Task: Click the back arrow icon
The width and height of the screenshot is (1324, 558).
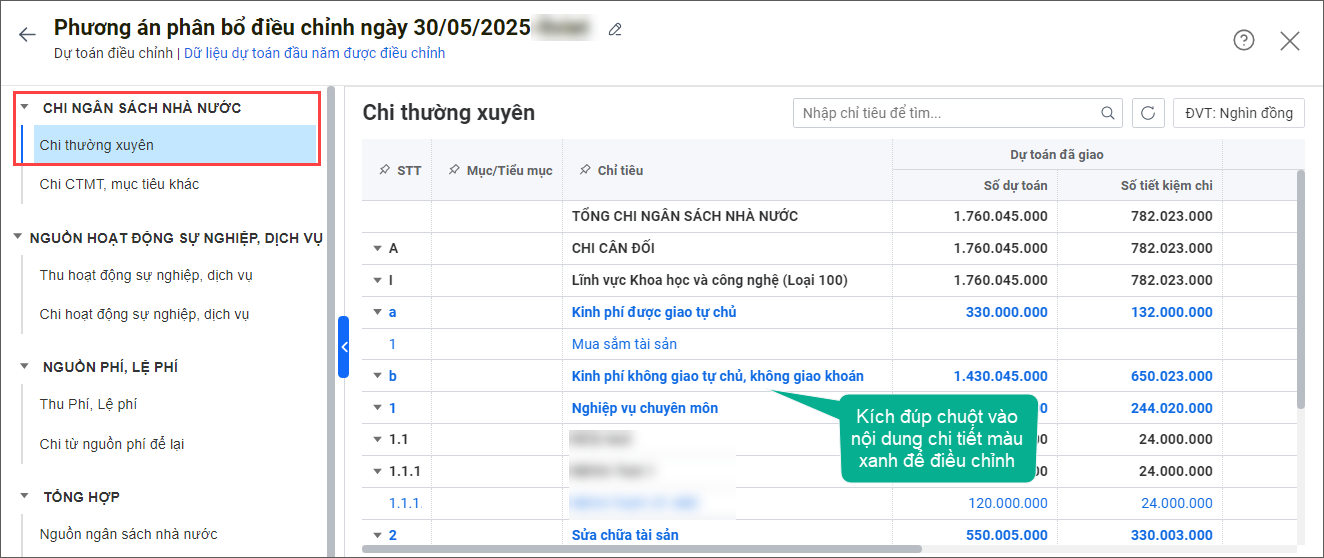Action: pyautogui.click(x=27, y=35)
